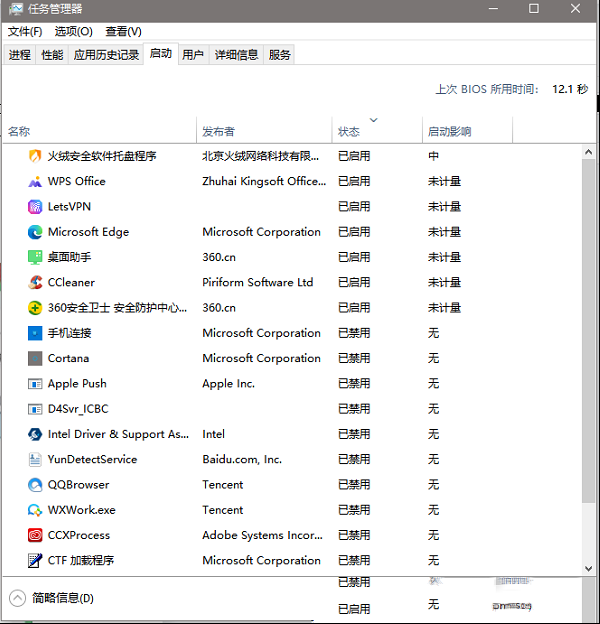The width and height of the screenshot is (600, 624).
Task: Click the YunDetectService icon
Action: [x=35, y=459]
